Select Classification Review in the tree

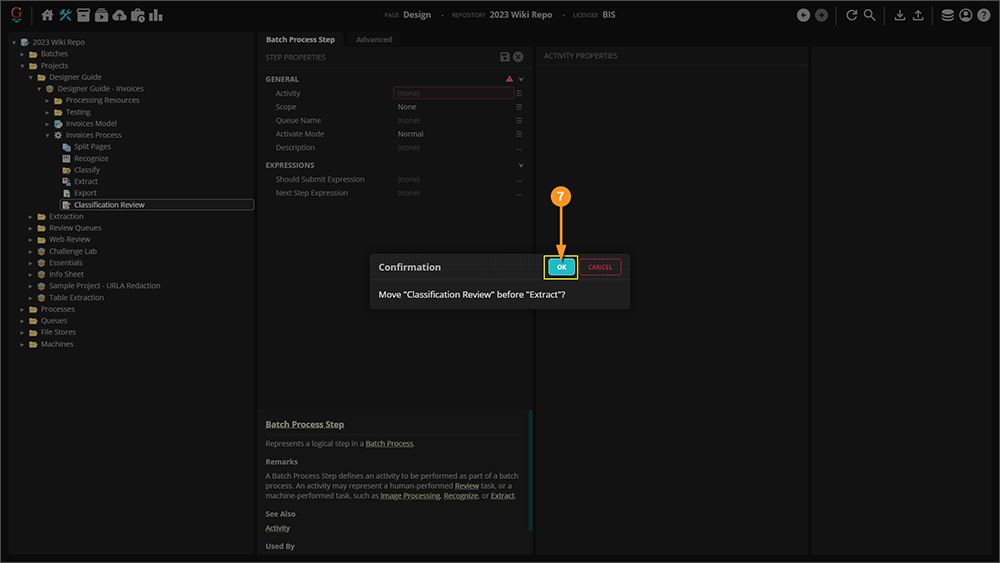[109, 205]
